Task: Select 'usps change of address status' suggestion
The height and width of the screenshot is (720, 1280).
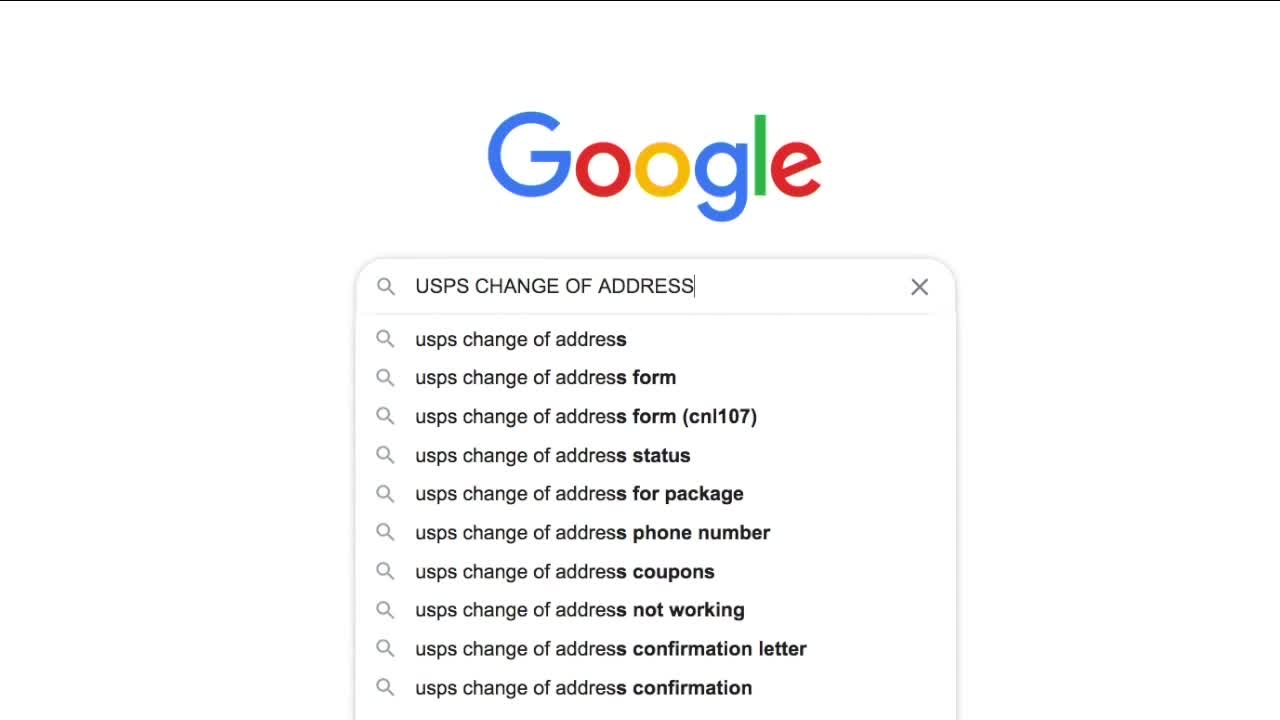Action: pos(553,456)
